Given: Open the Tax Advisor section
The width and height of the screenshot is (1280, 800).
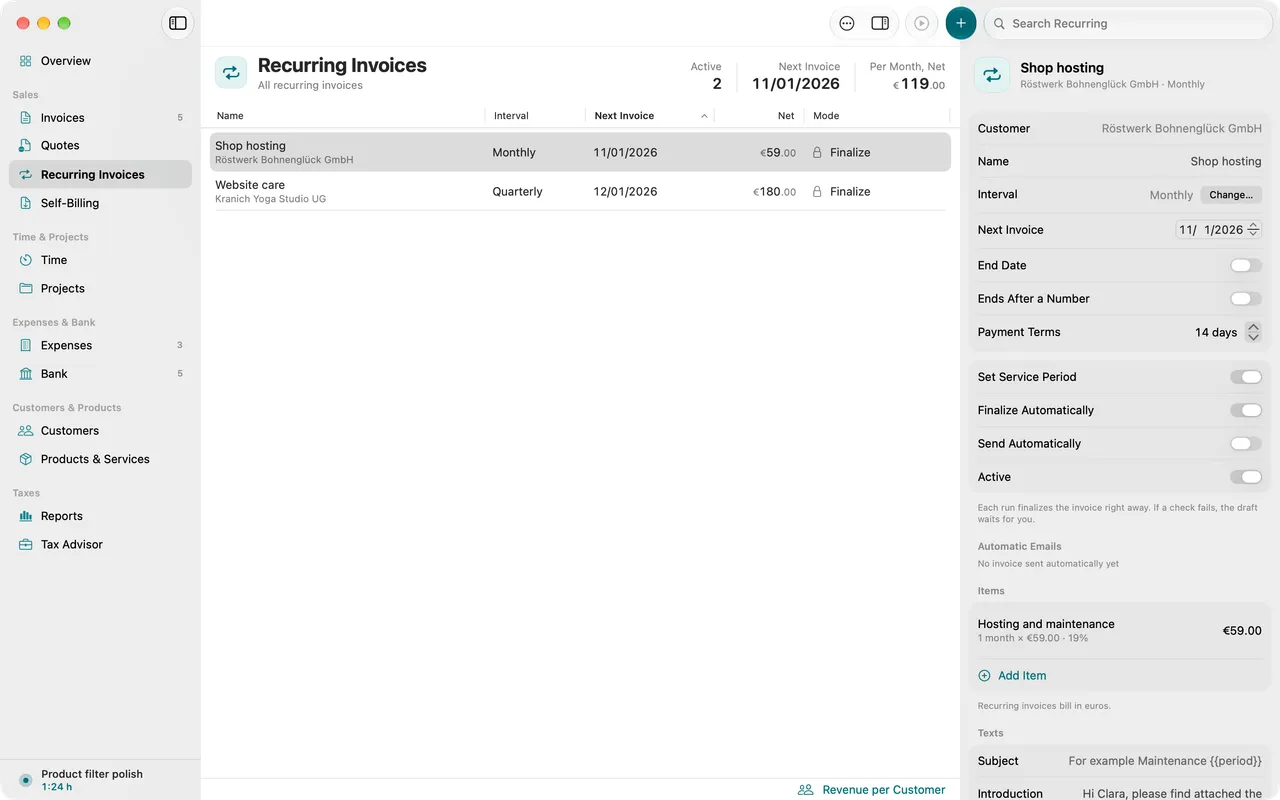Looking at the screenshot, I should tap(100, 545).
